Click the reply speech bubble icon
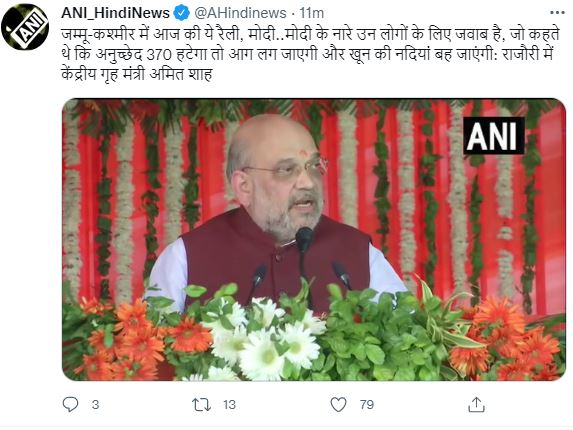Image resolution: width=573 pixels, height=430 pixels. coord(71,404)
